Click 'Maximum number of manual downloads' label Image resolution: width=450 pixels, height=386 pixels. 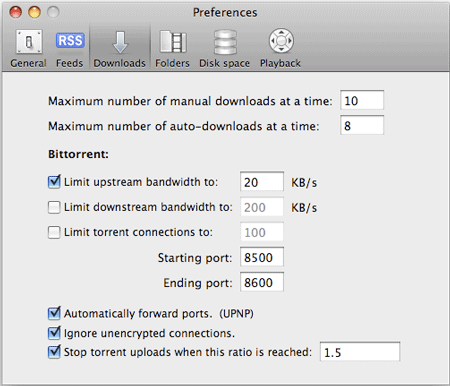pyautogui.click(x=190, y=101)
